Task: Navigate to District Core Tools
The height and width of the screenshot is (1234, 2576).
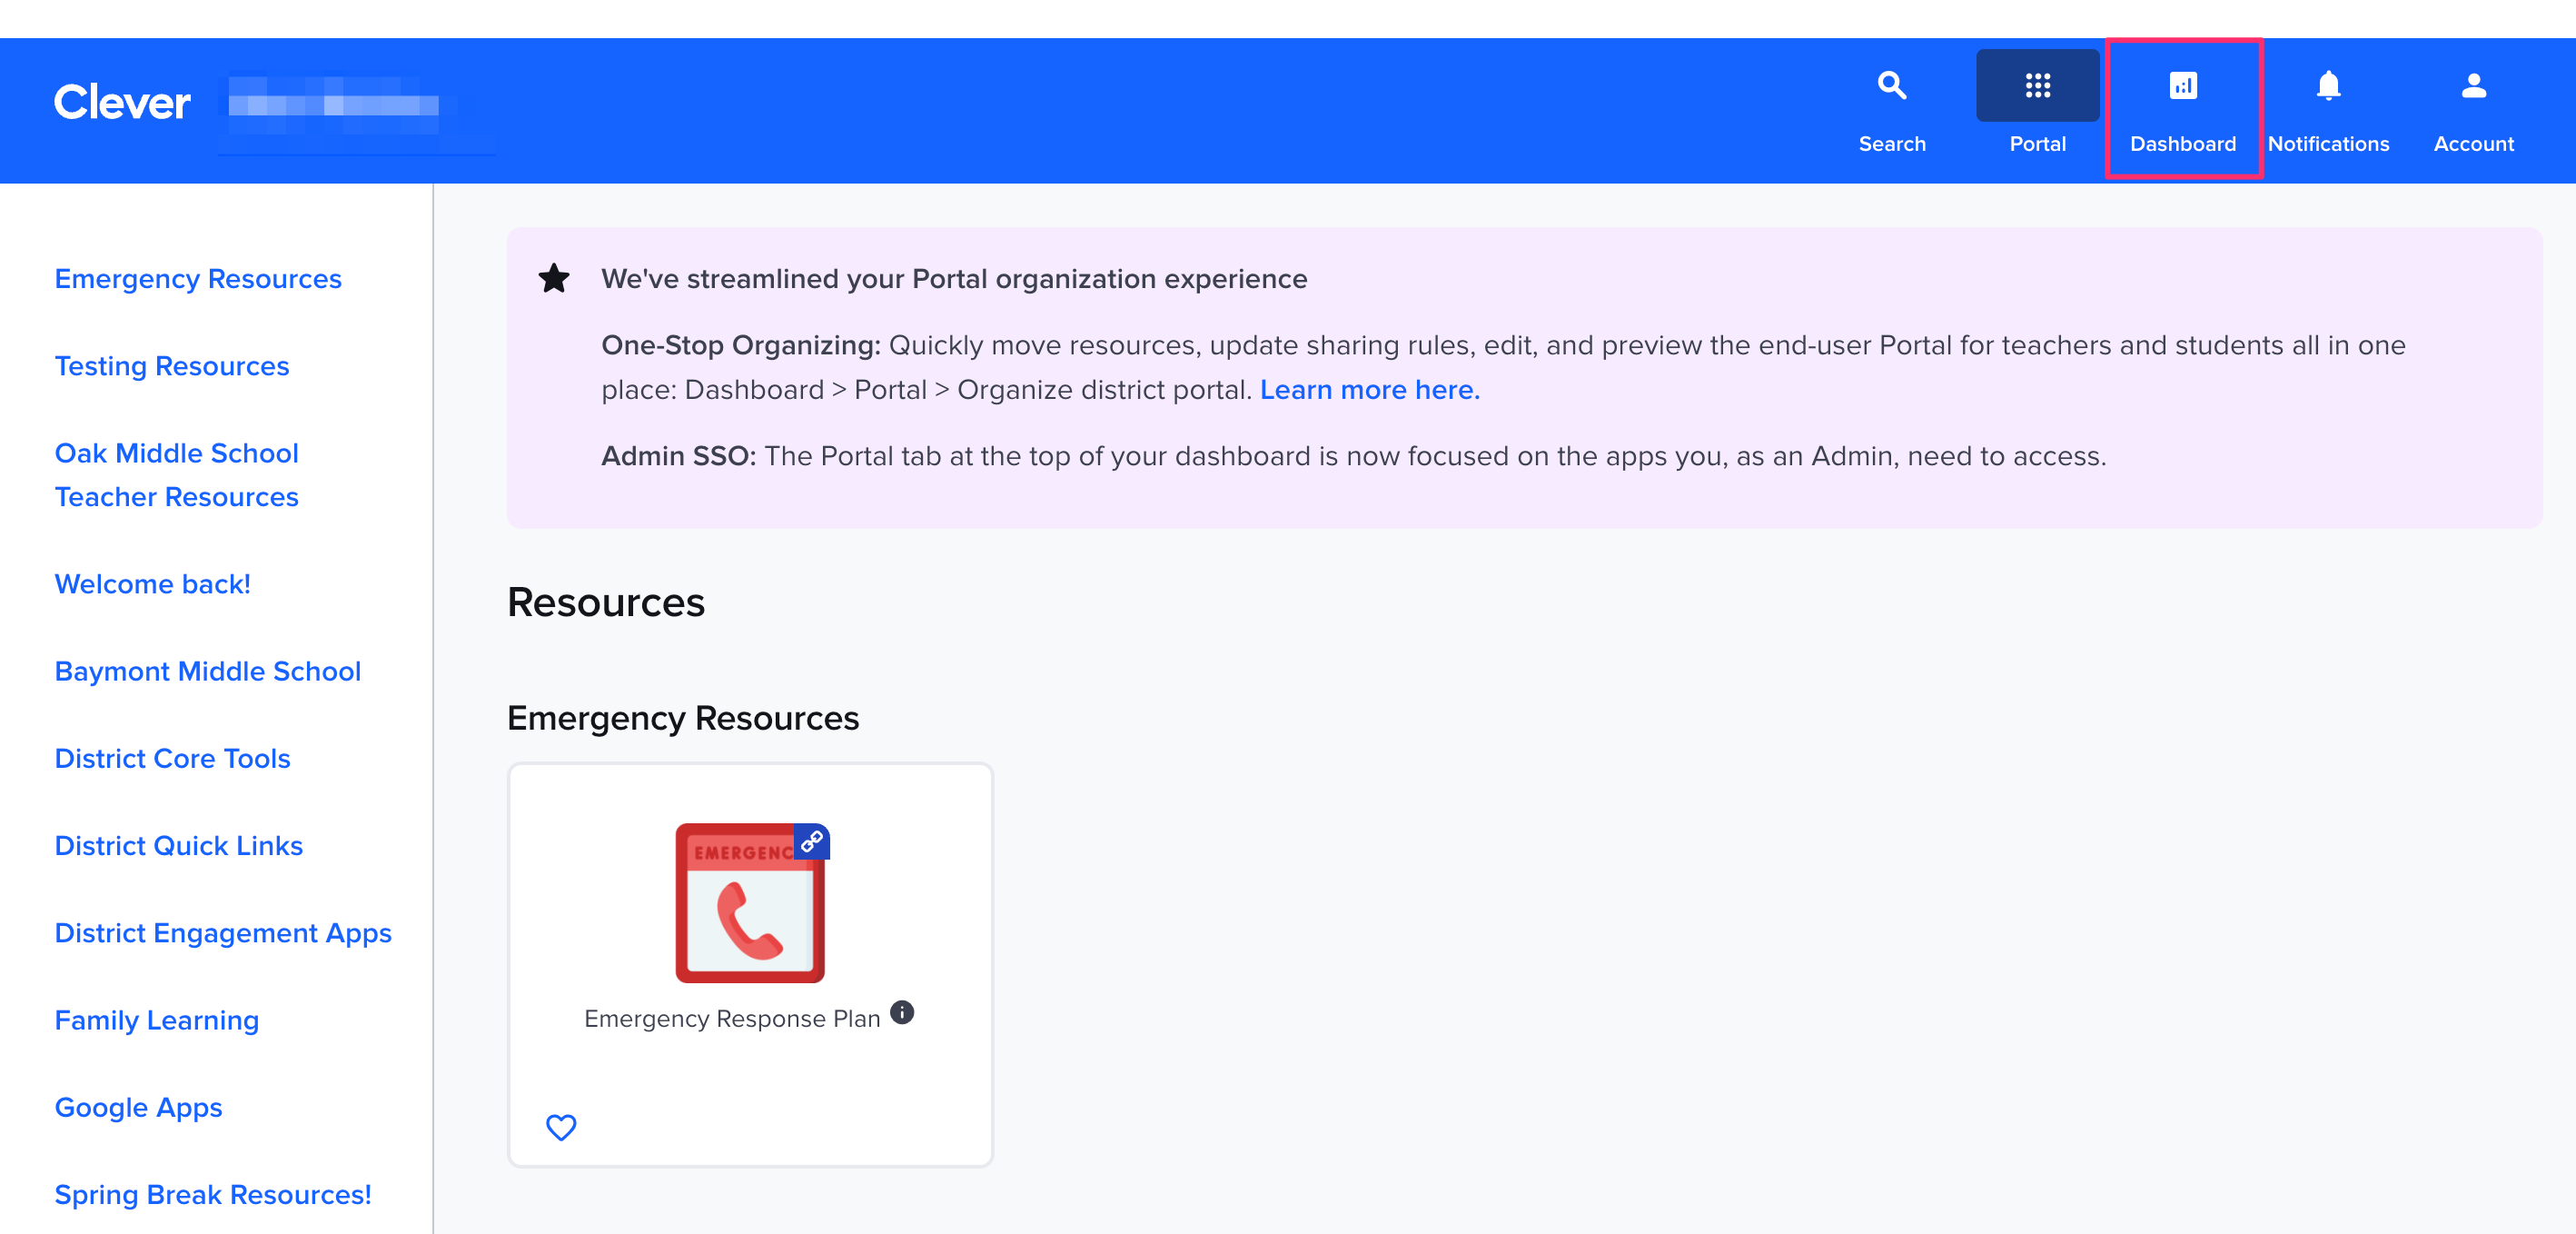Action: (x=173, y=758)
